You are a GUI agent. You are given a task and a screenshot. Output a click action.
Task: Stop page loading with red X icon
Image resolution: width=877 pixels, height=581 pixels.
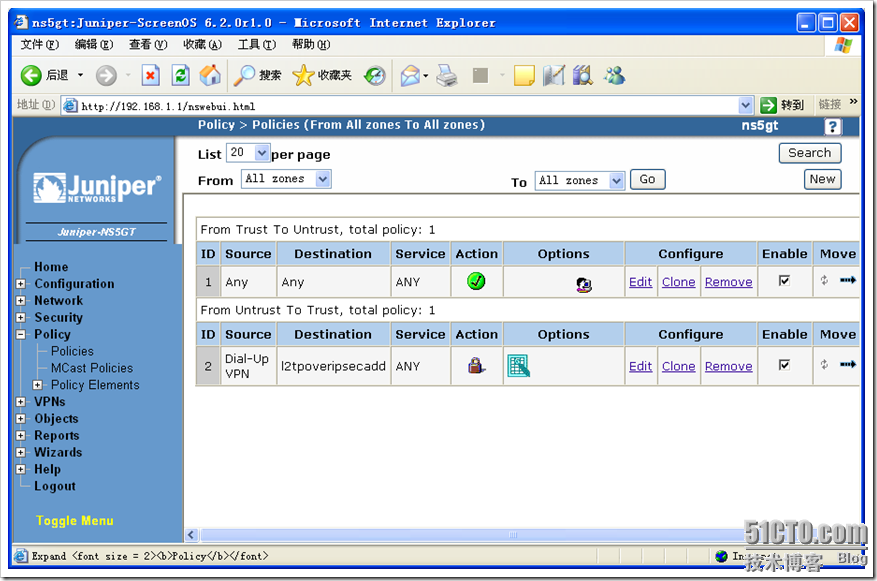tap(150, 75)
